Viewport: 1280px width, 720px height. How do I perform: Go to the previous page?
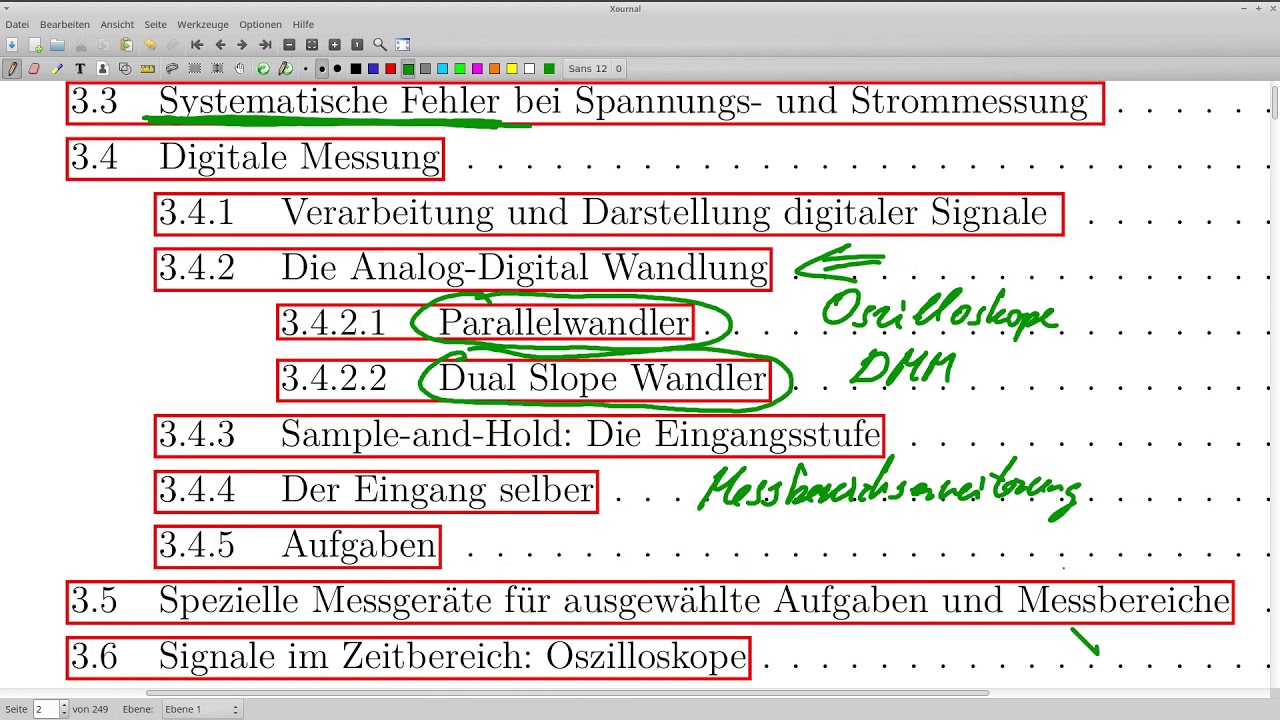[x=220, y=45]
